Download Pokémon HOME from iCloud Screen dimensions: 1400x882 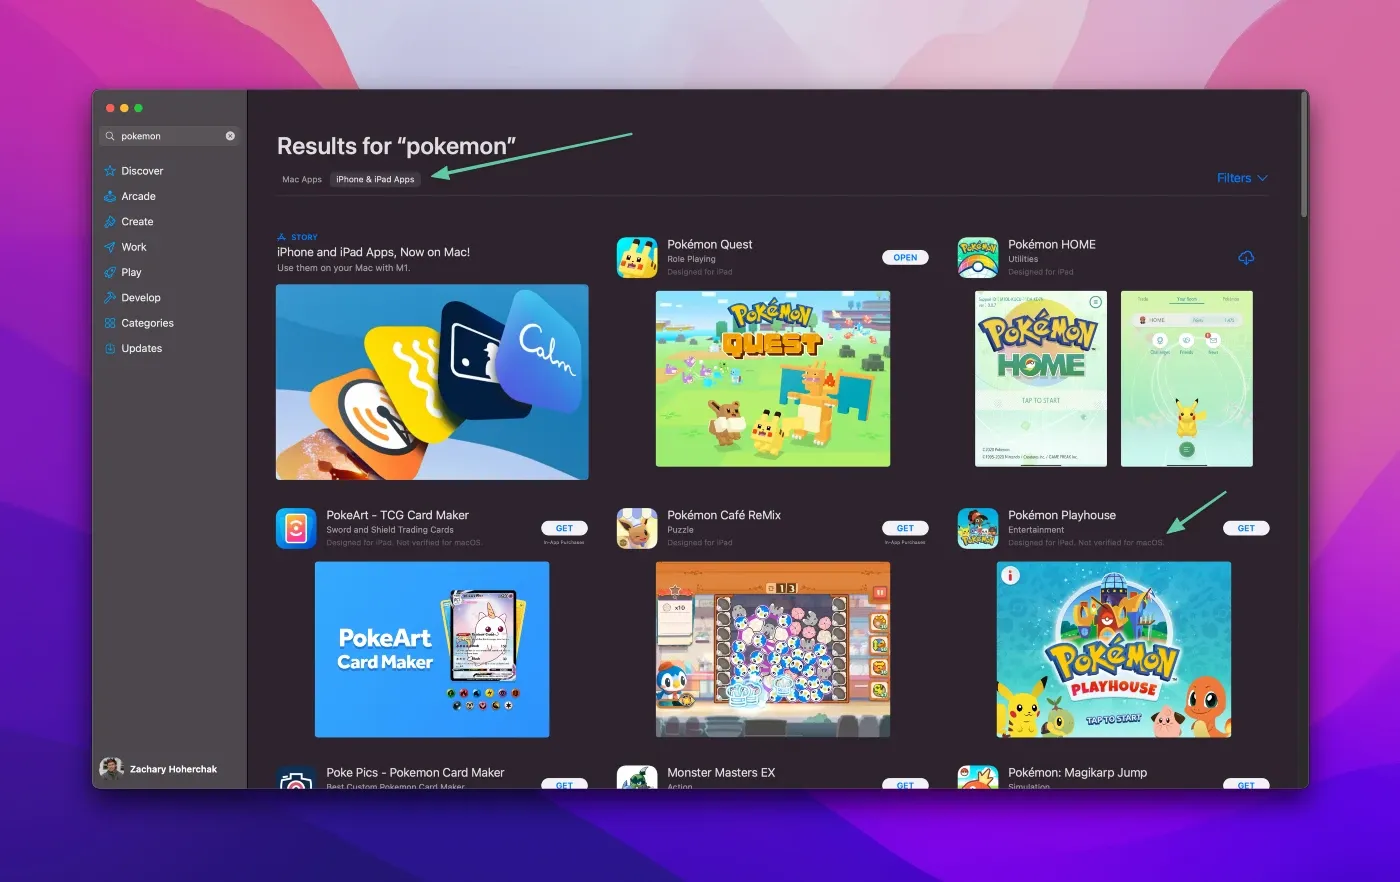click(x=1245, y=257)
